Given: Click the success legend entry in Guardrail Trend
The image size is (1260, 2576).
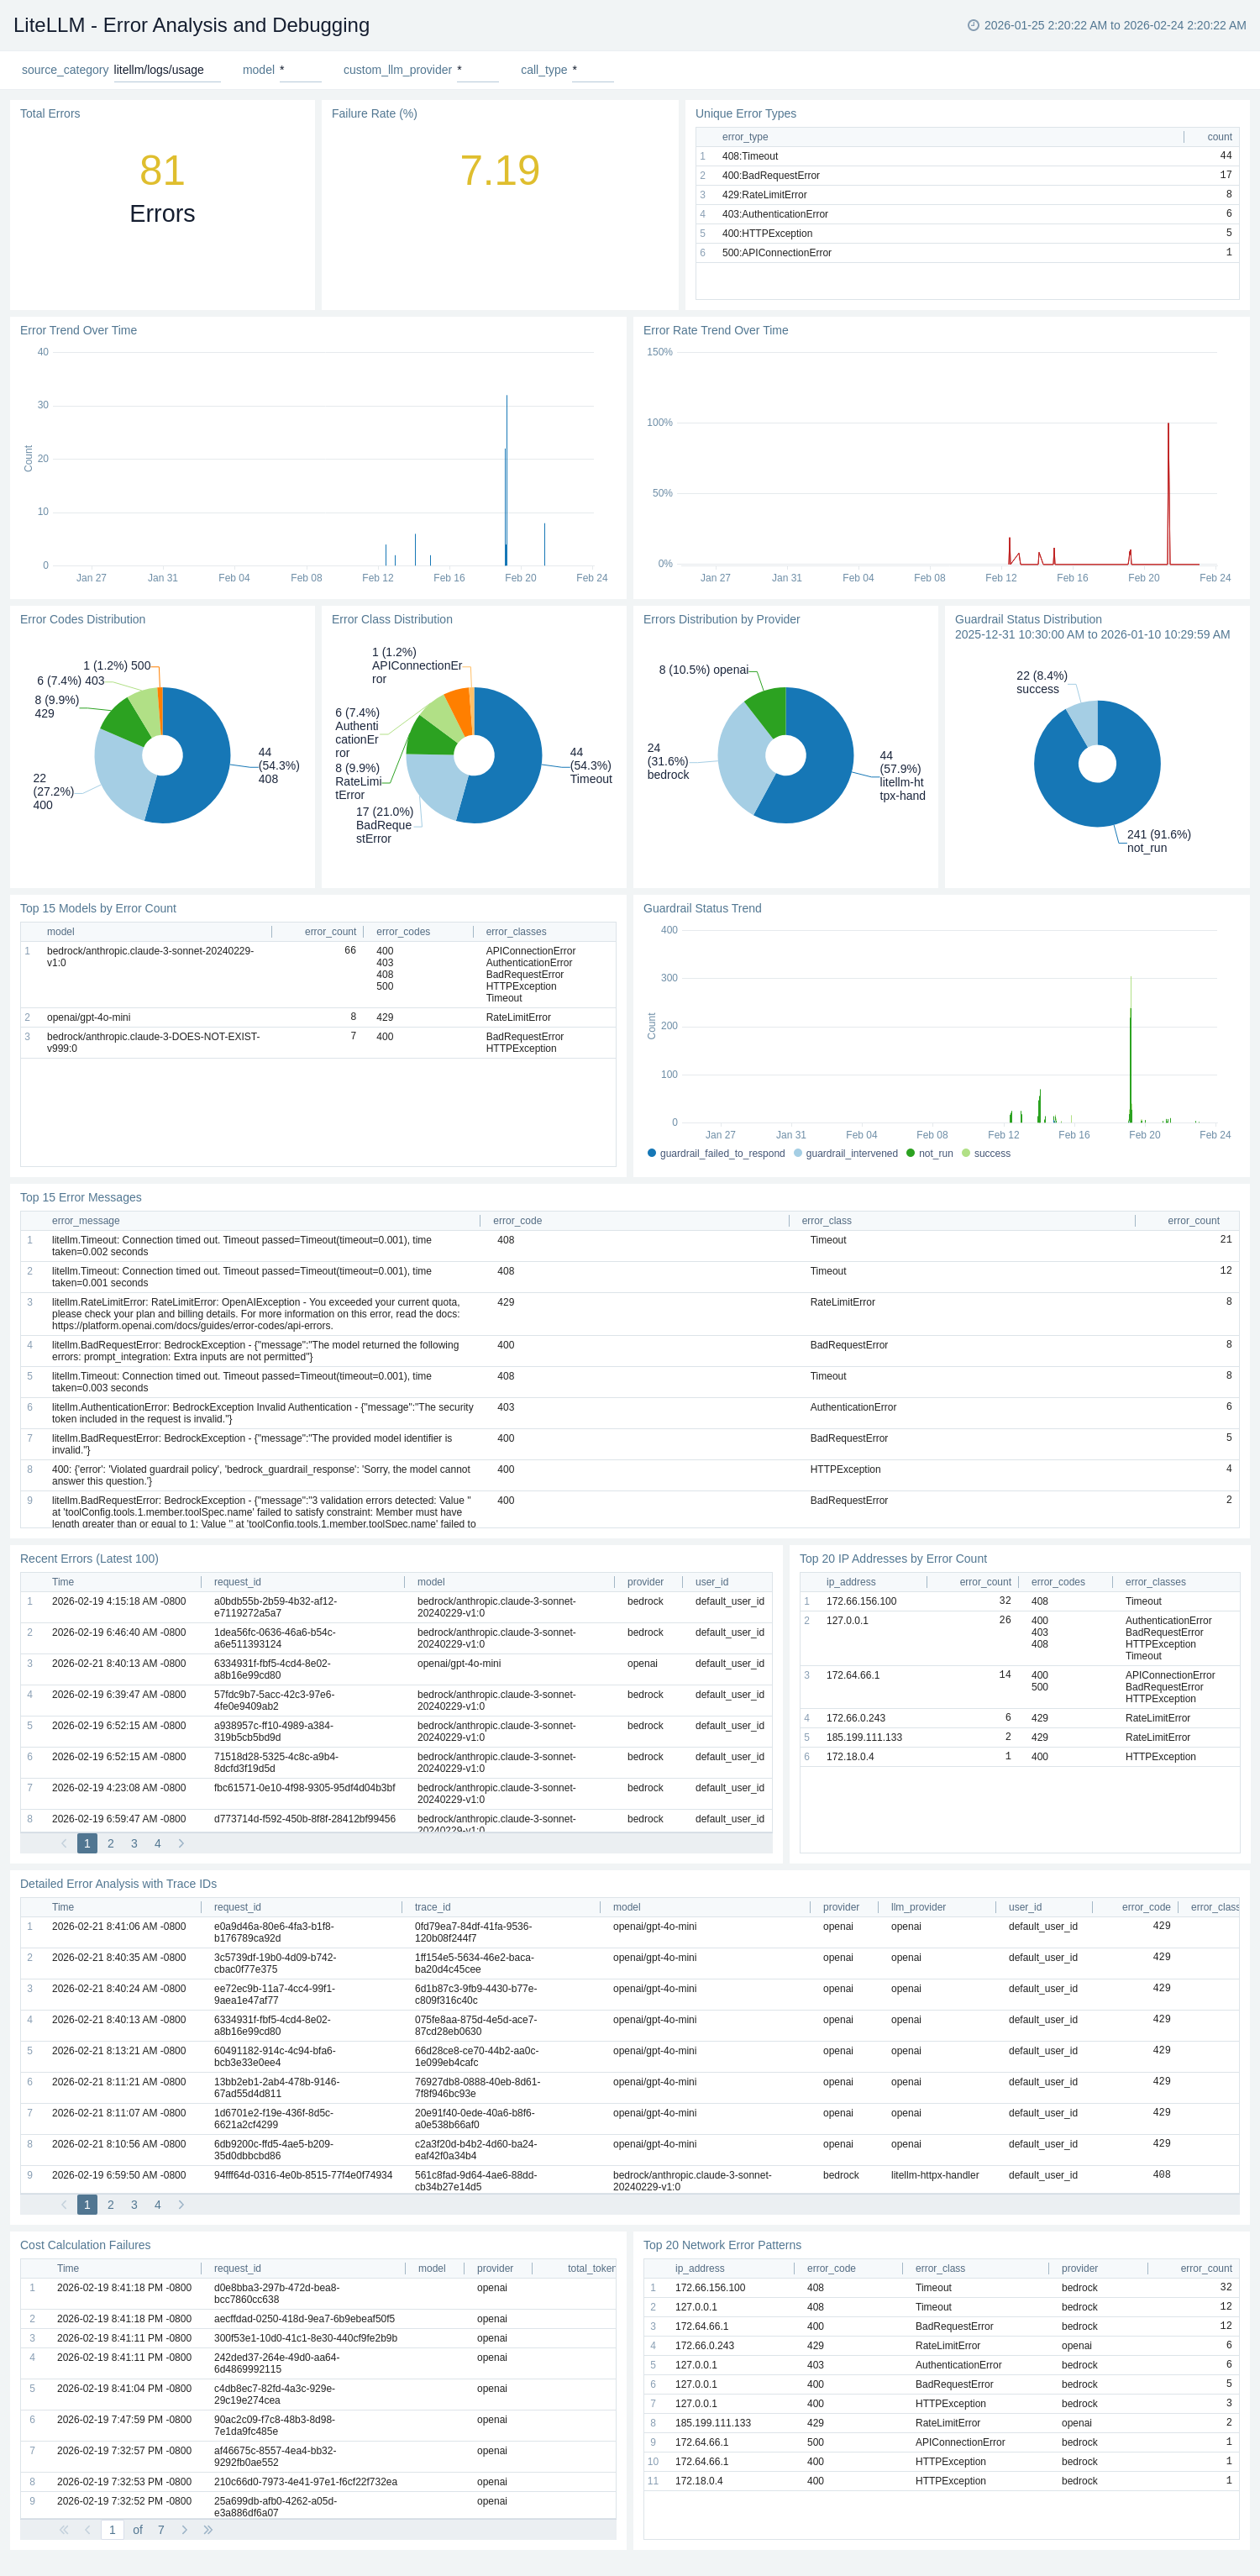Looking at the screenshot, I should pos(986,1153).
